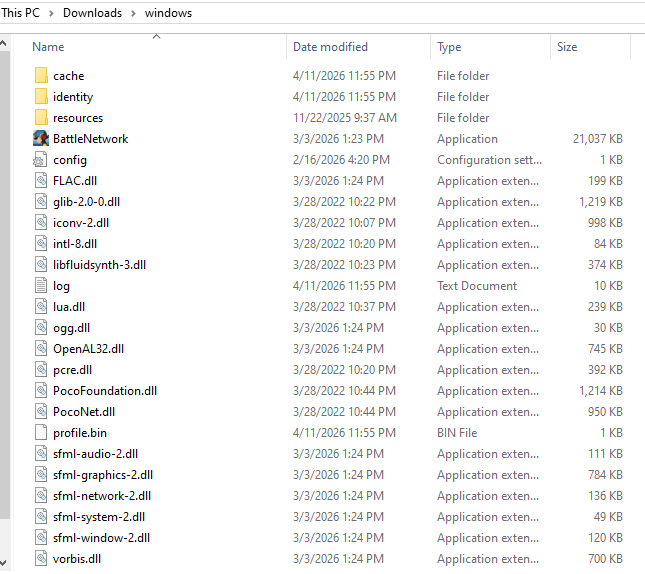Click the glib-2.0-0.dll file icon
The image size is (645, 574).
click(41, 202)
